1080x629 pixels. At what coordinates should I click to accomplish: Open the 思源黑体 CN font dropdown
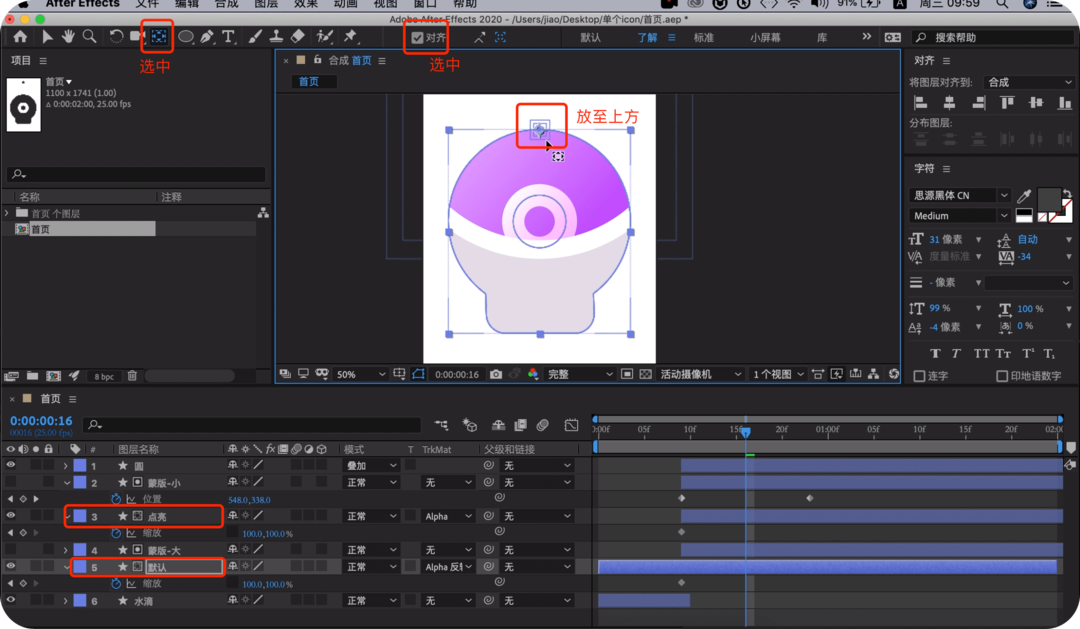(x=959, y=195)
